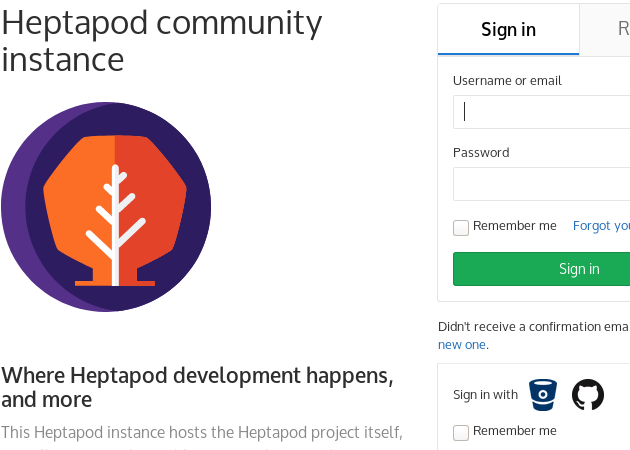Open the Forgot your password link
Screen dimensions: 630x450
(x=601, y=226)
